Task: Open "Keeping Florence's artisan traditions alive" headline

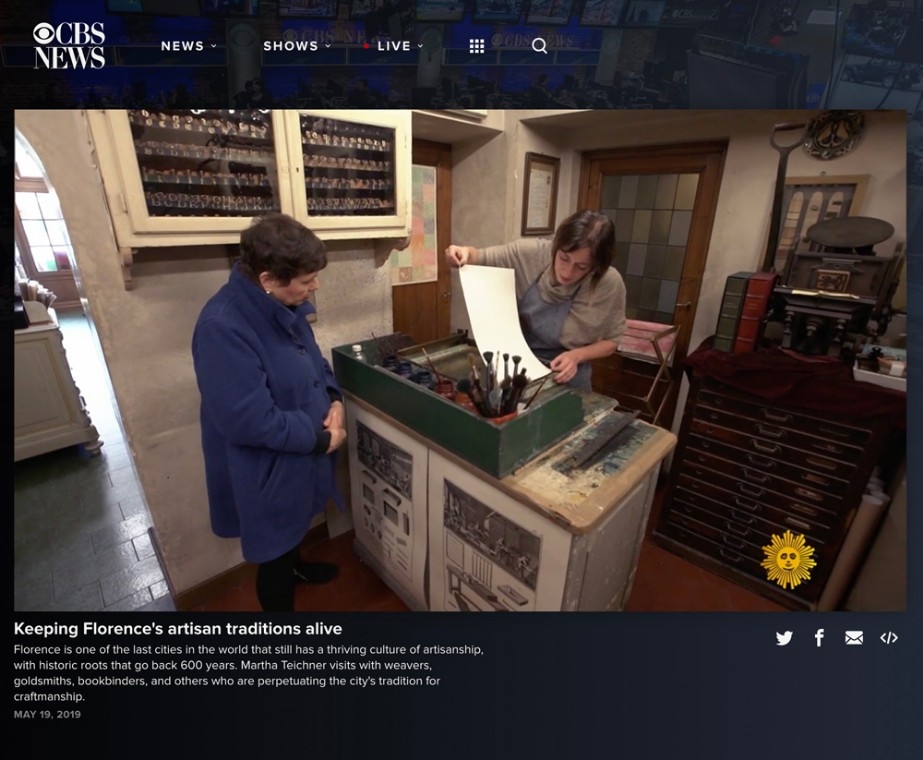Action: 178,629
